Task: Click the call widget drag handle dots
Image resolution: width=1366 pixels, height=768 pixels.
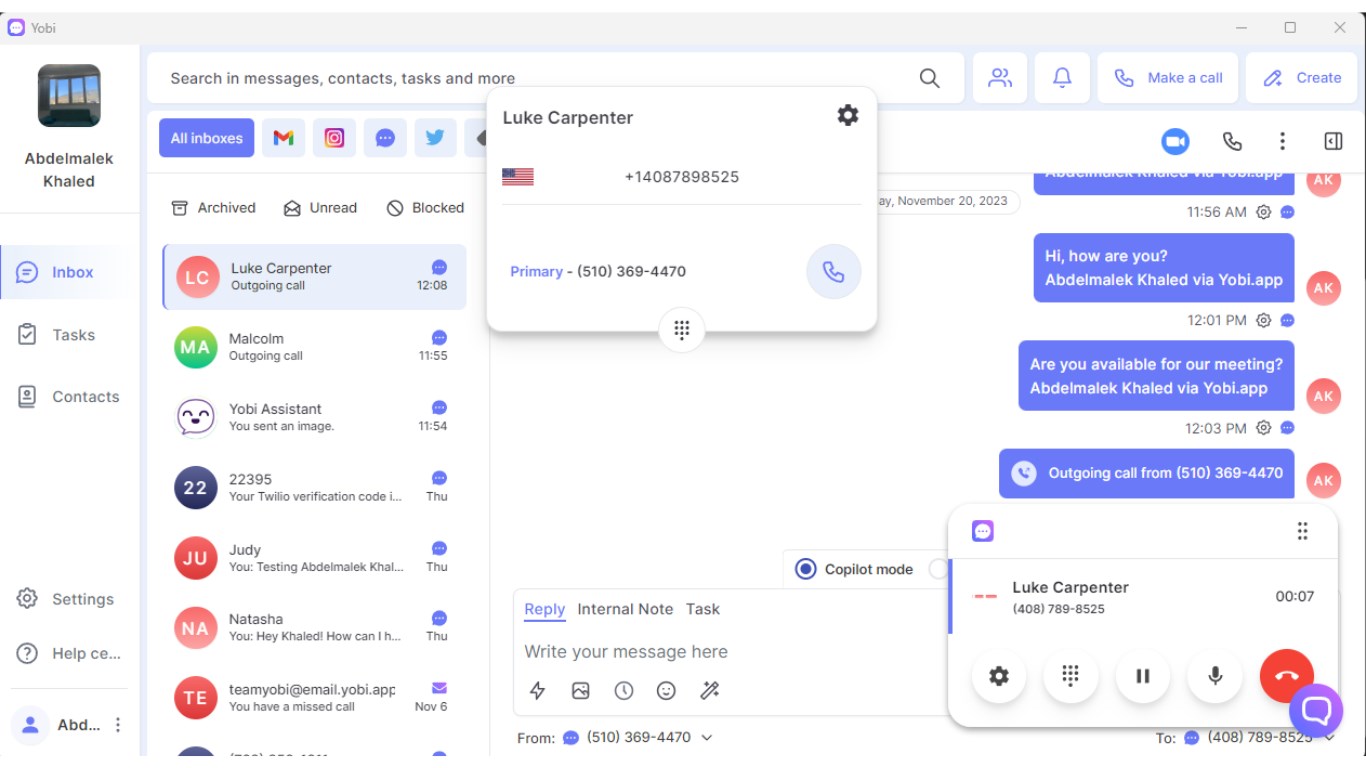Action: tap(1302, 531)
